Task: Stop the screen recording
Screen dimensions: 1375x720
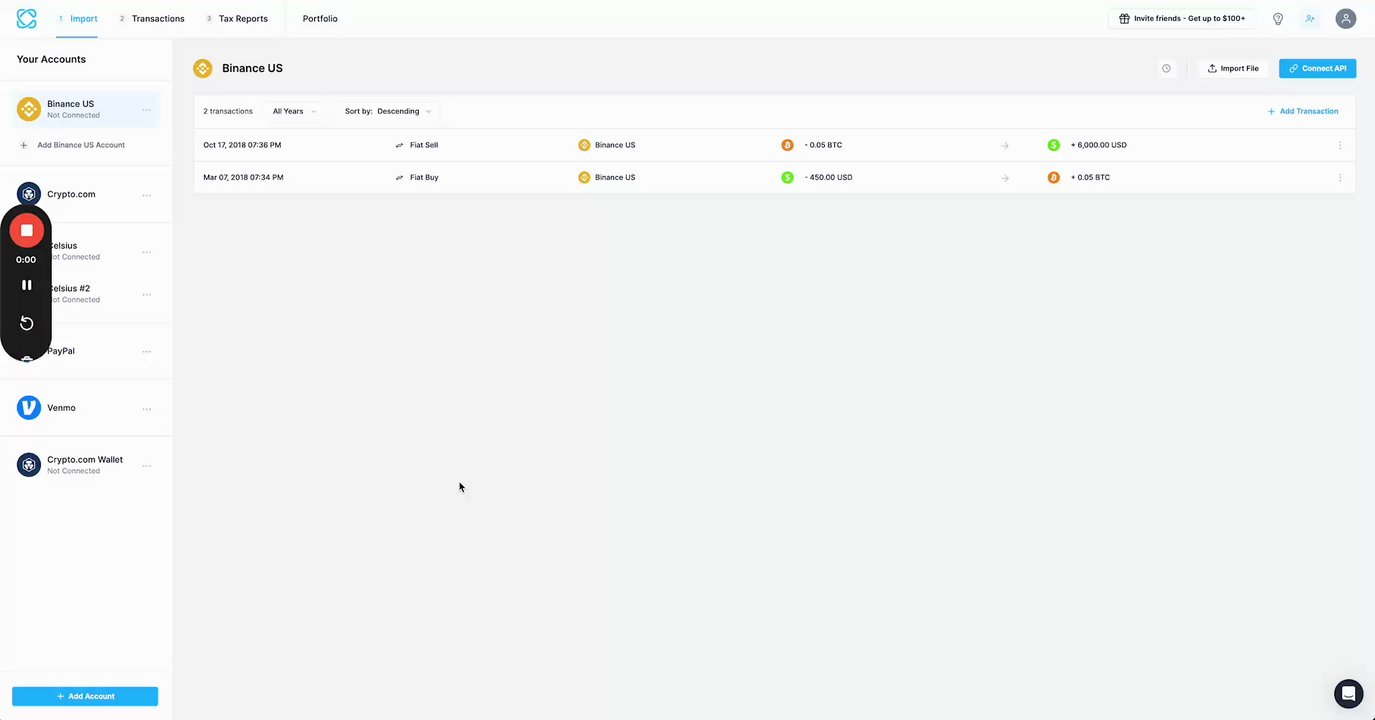Action: 27,230
